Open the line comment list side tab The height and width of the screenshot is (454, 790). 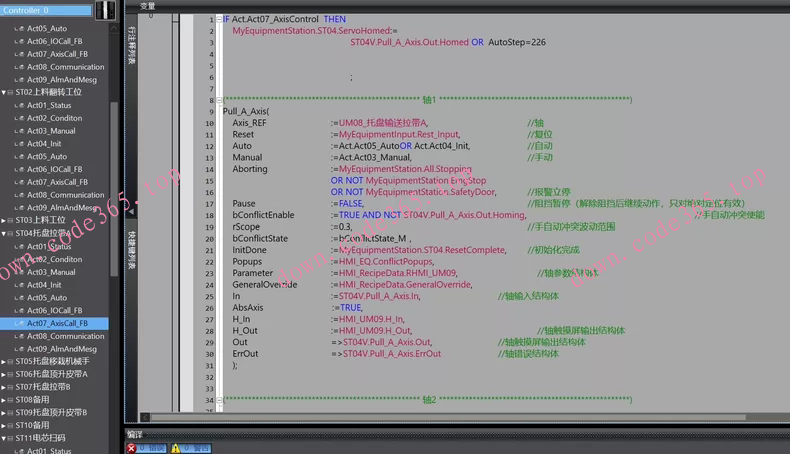tap(131, 43)
